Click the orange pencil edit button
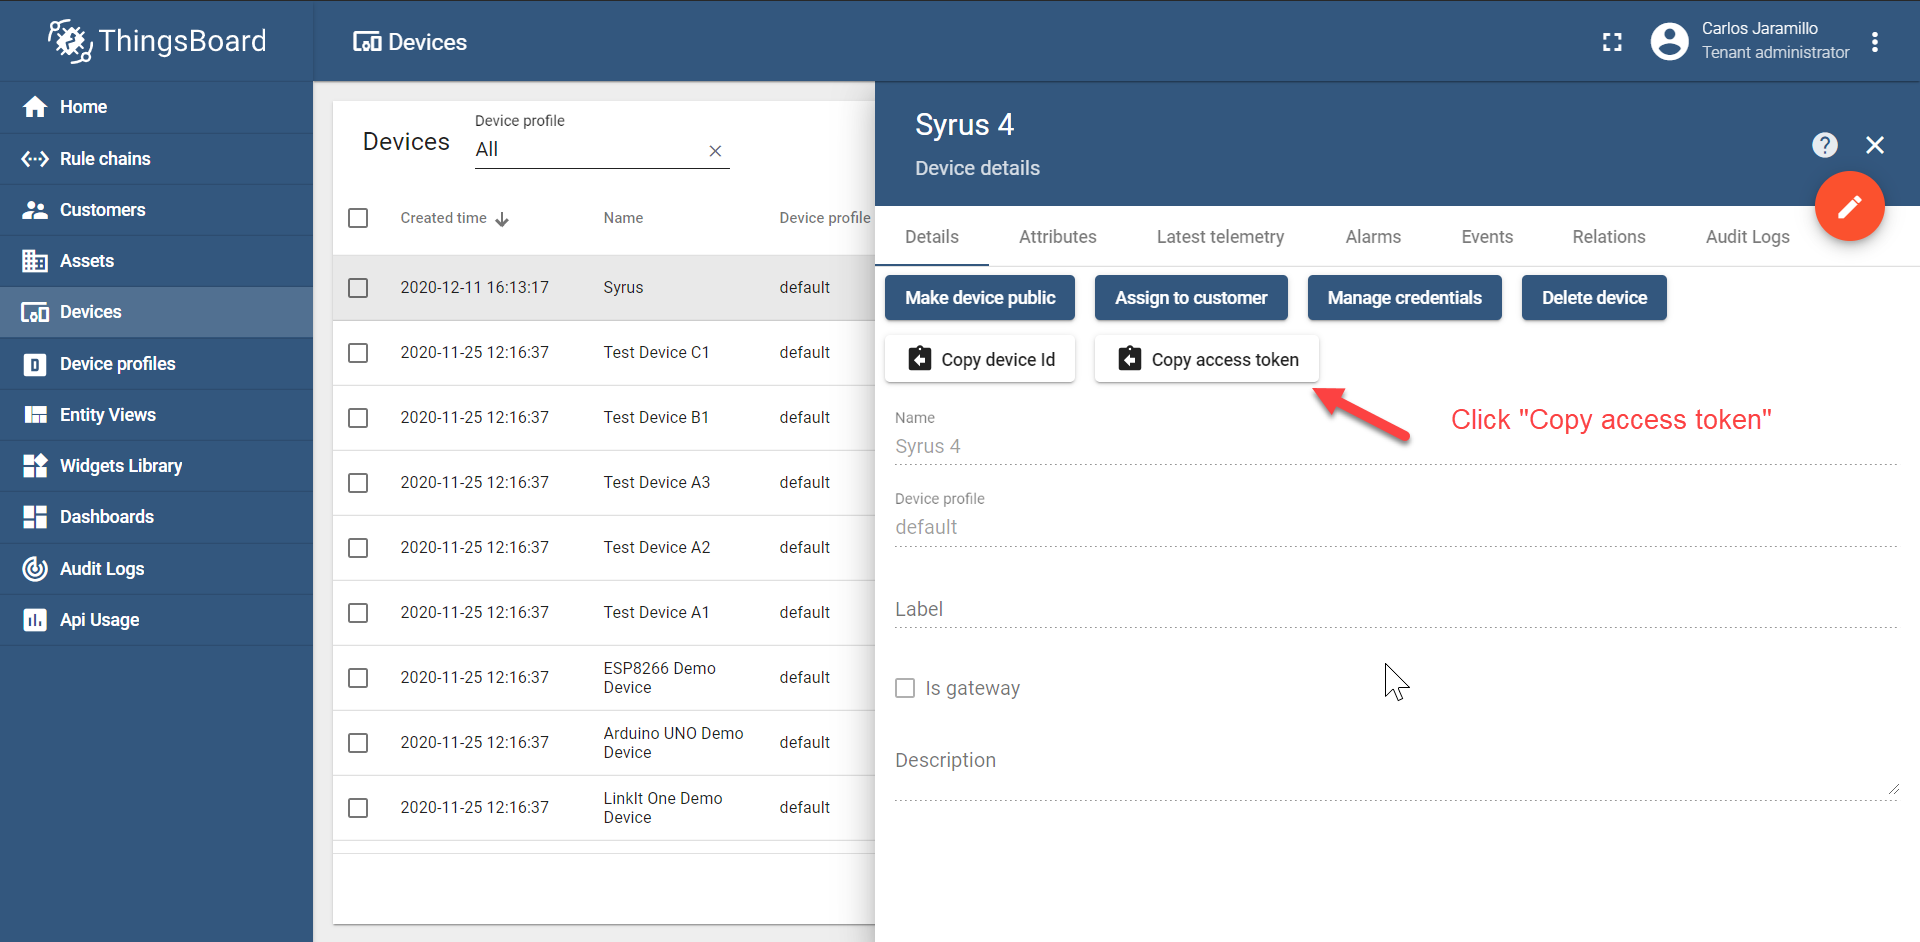 point(1849,207)
